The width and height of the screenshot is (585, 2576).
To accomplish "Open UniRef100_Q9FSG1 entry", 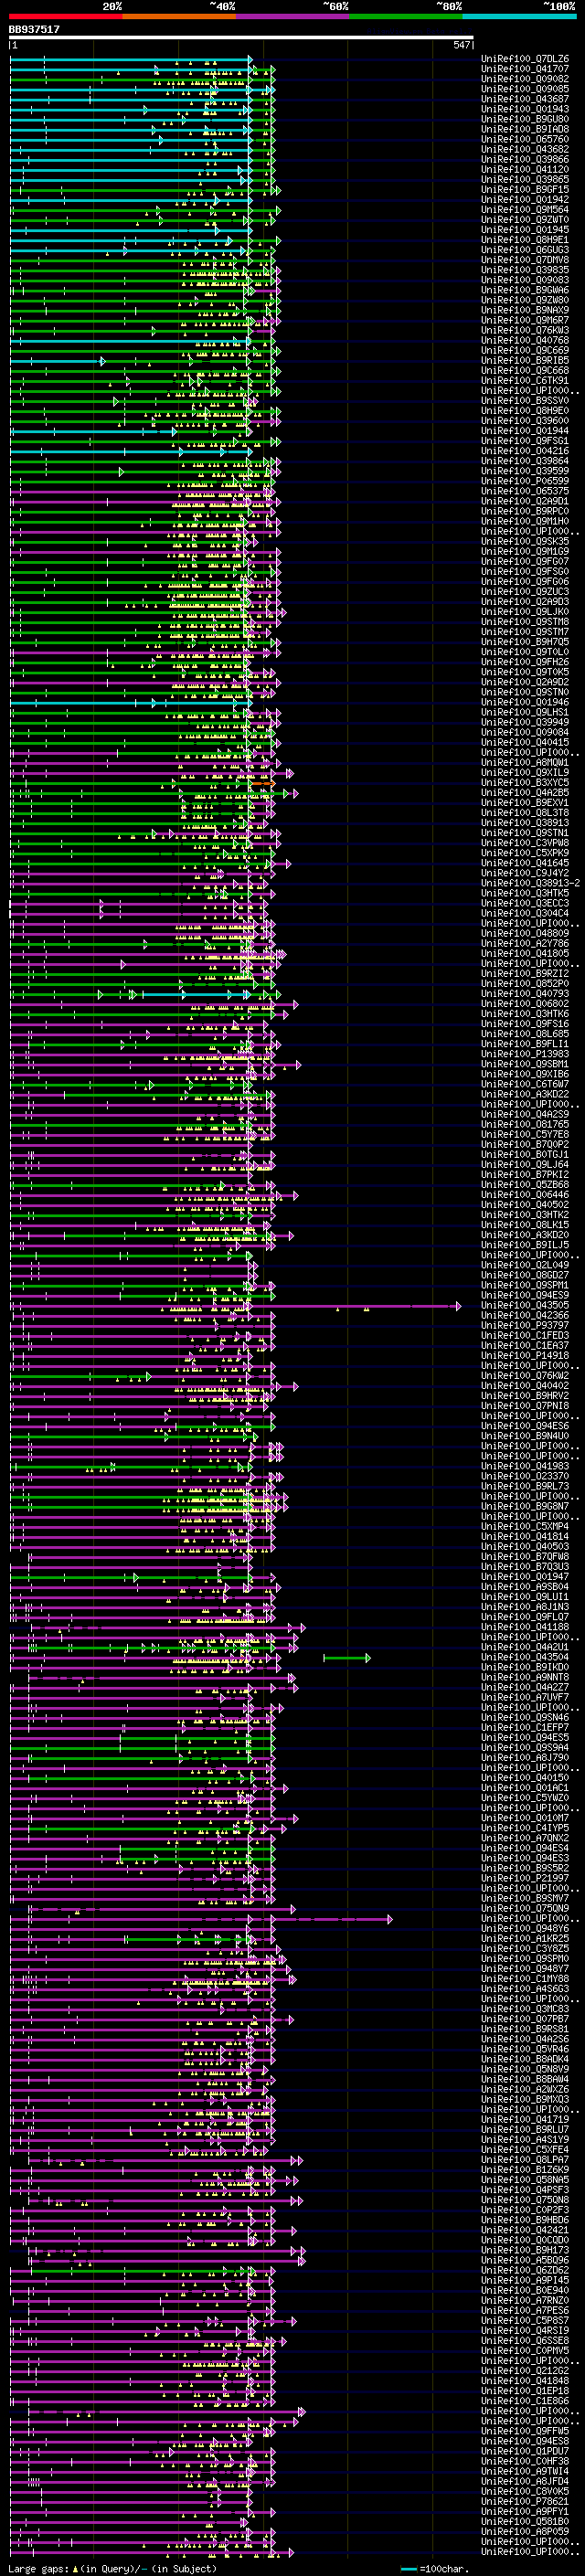I will [x=525, y=441].
